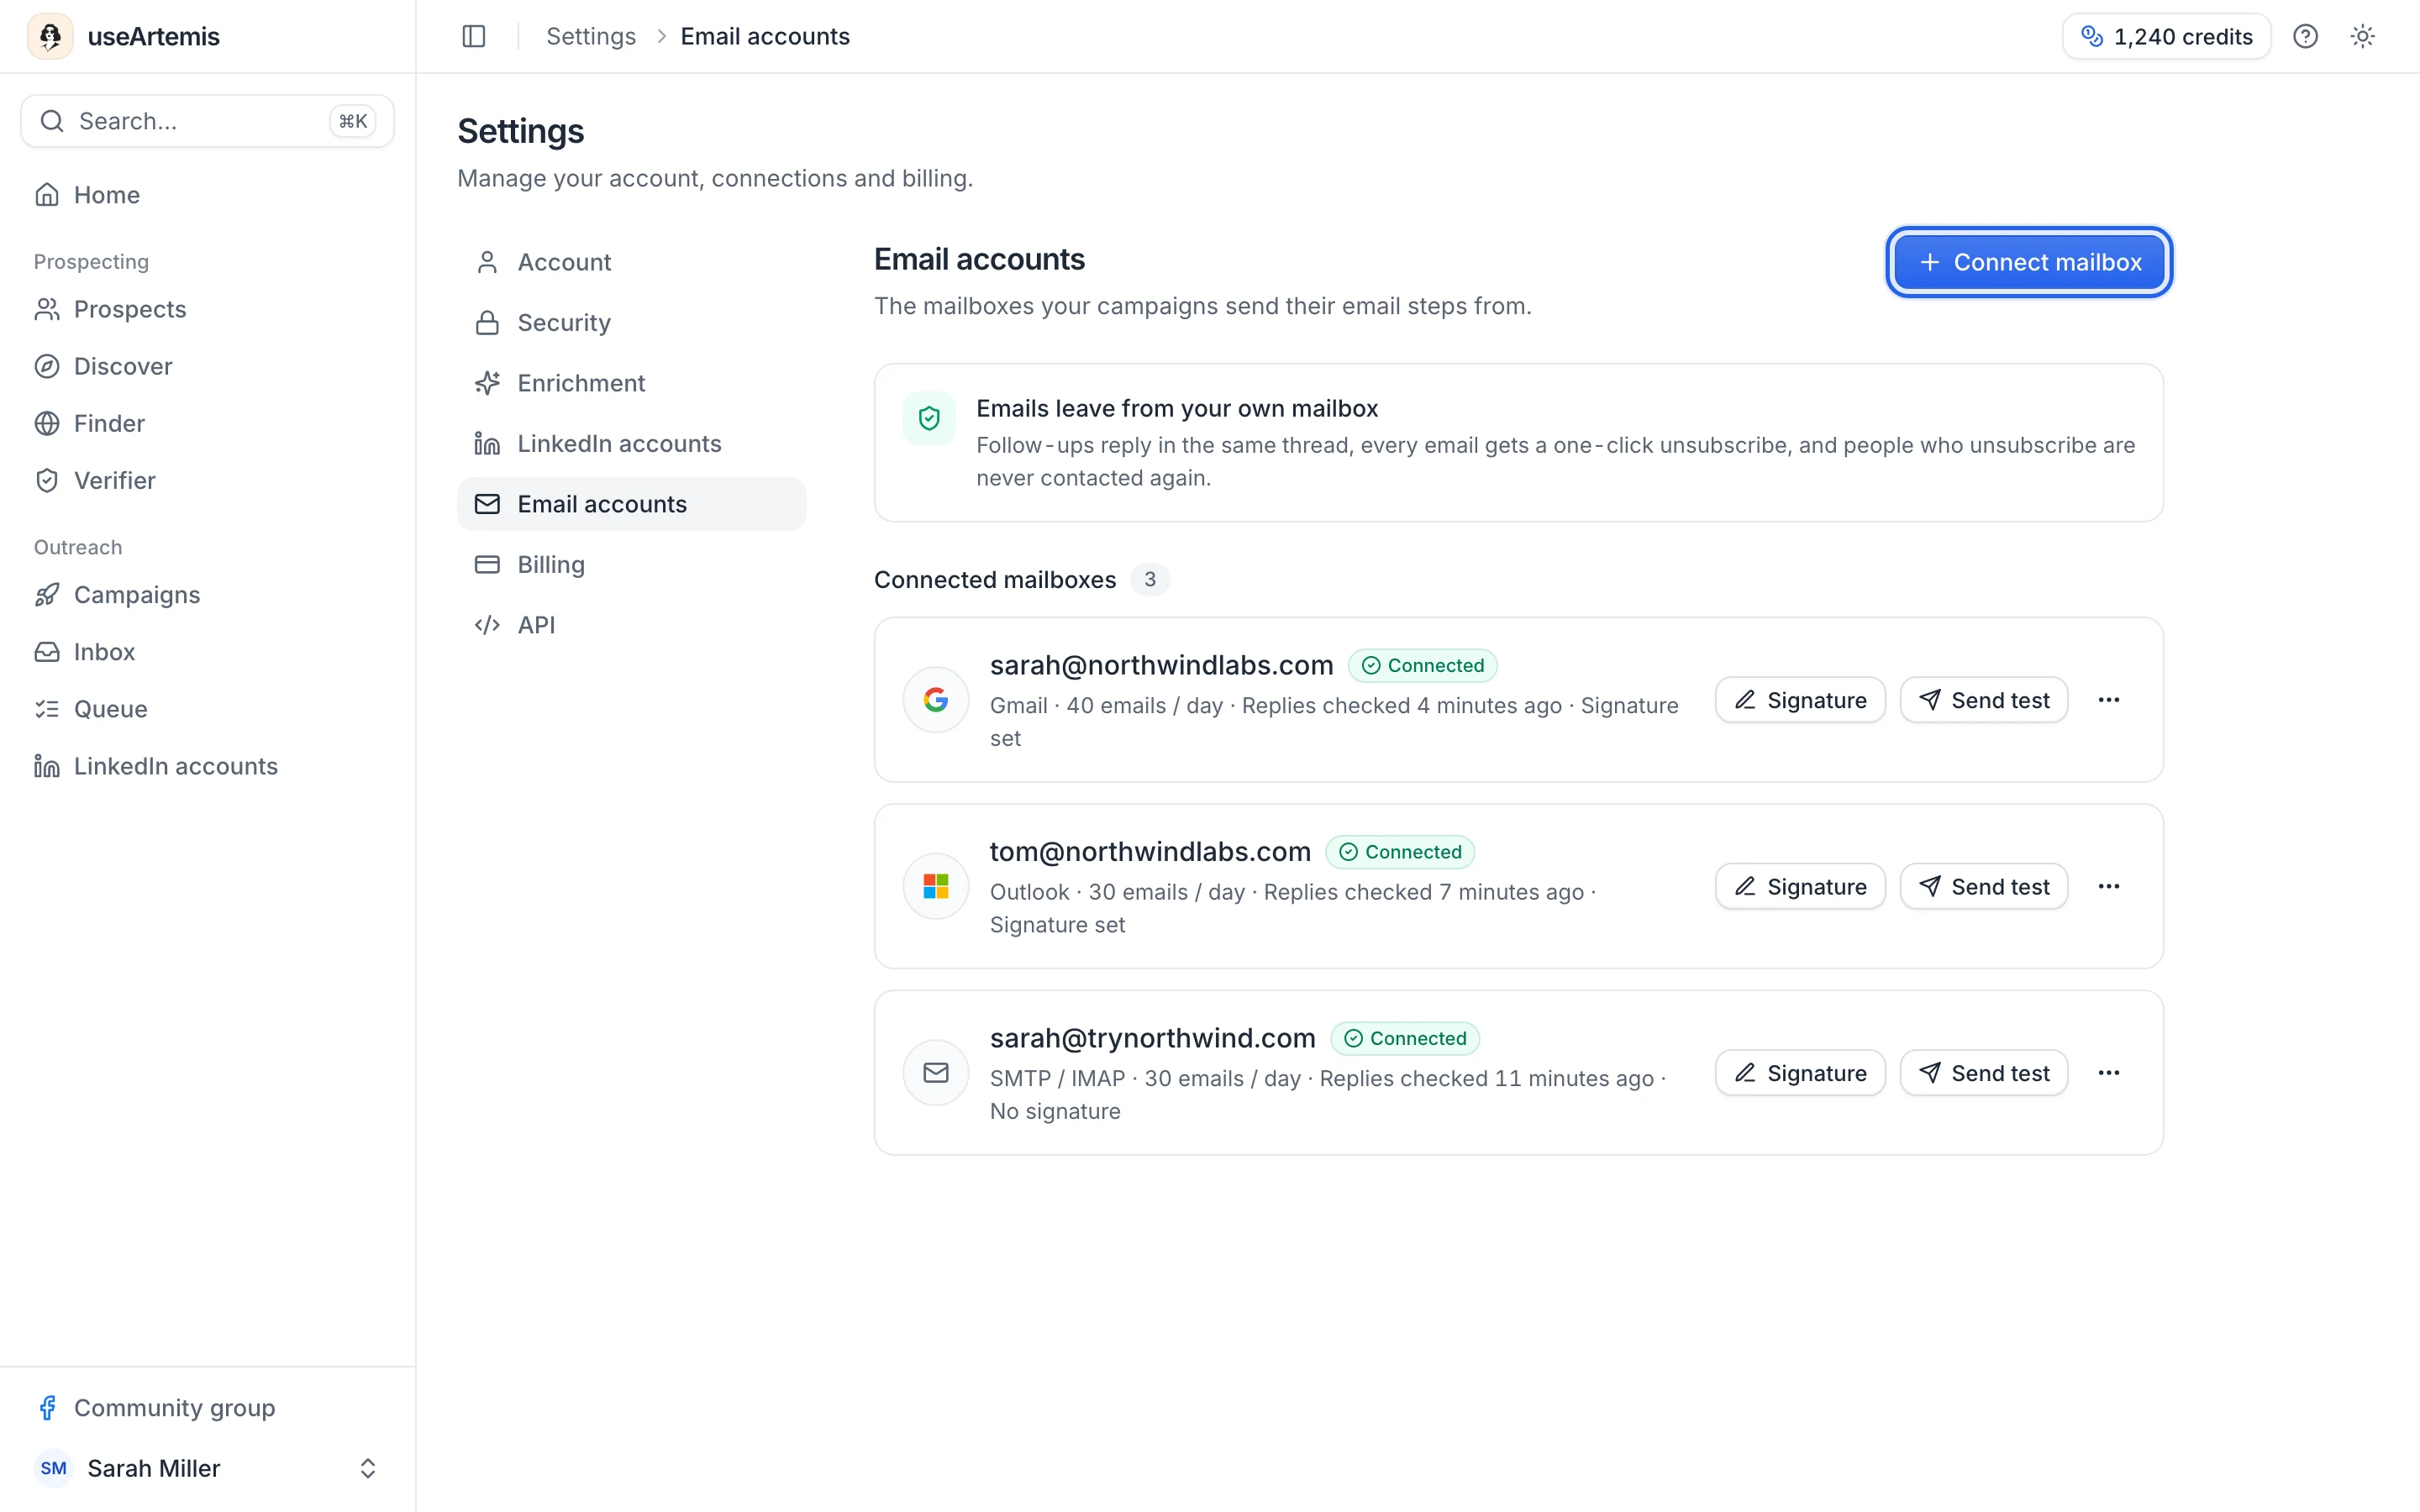Click the Google icon for sarah@northwindlabs.com
2420x1512 pixels.
coord(936,700)
